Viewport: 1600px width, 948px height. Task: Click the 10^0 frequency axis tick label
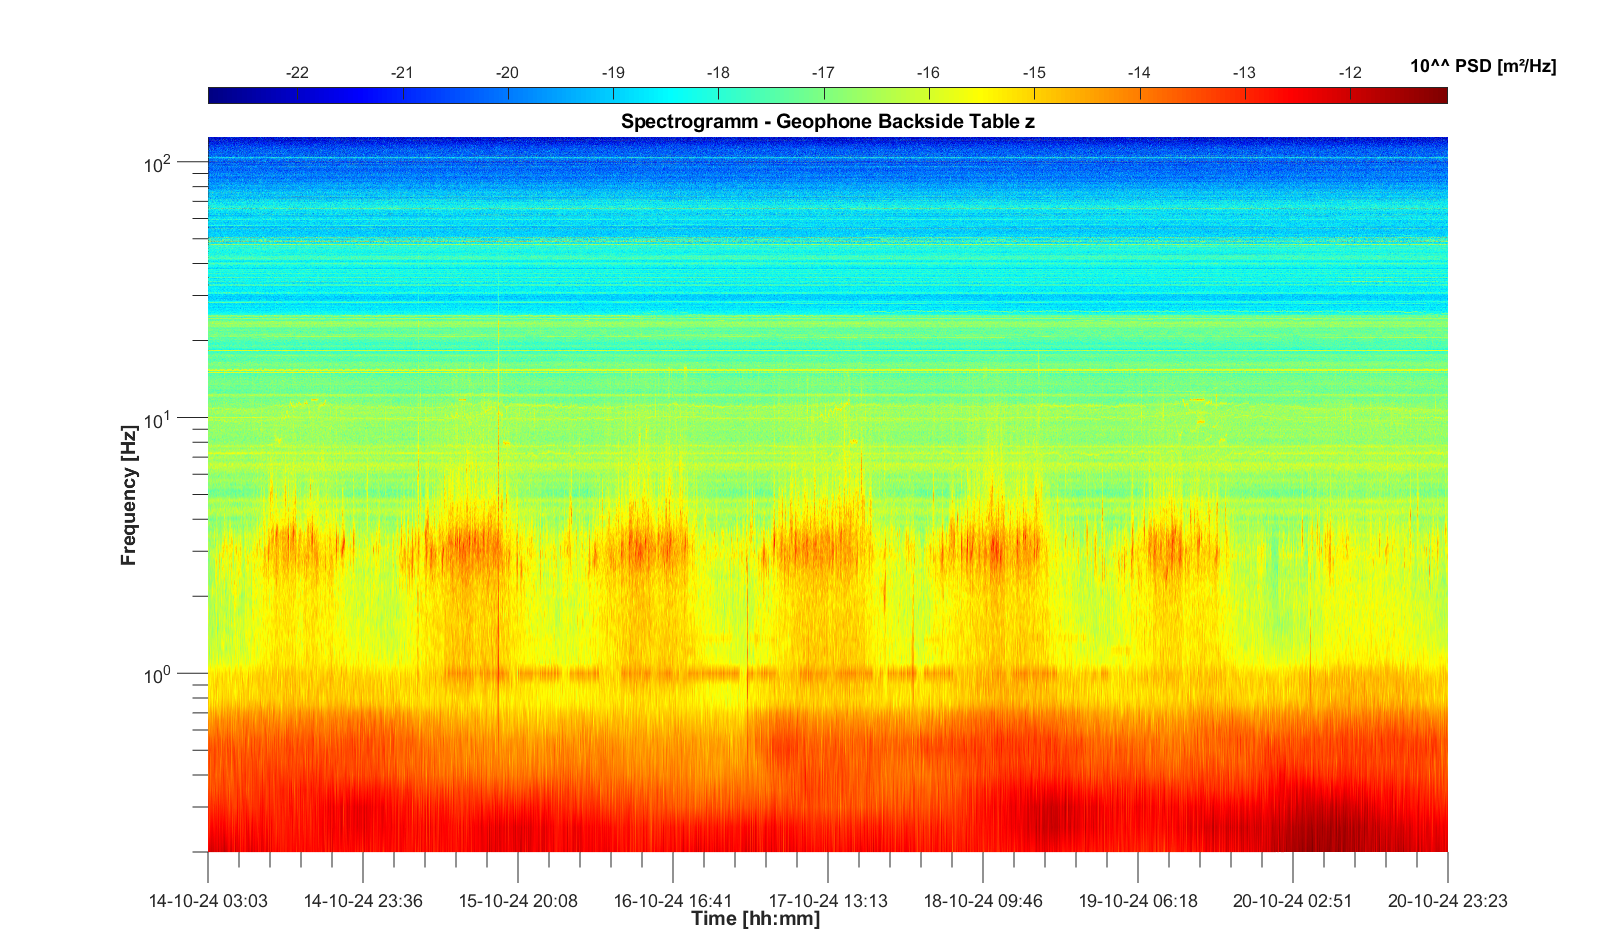point(158,675)
